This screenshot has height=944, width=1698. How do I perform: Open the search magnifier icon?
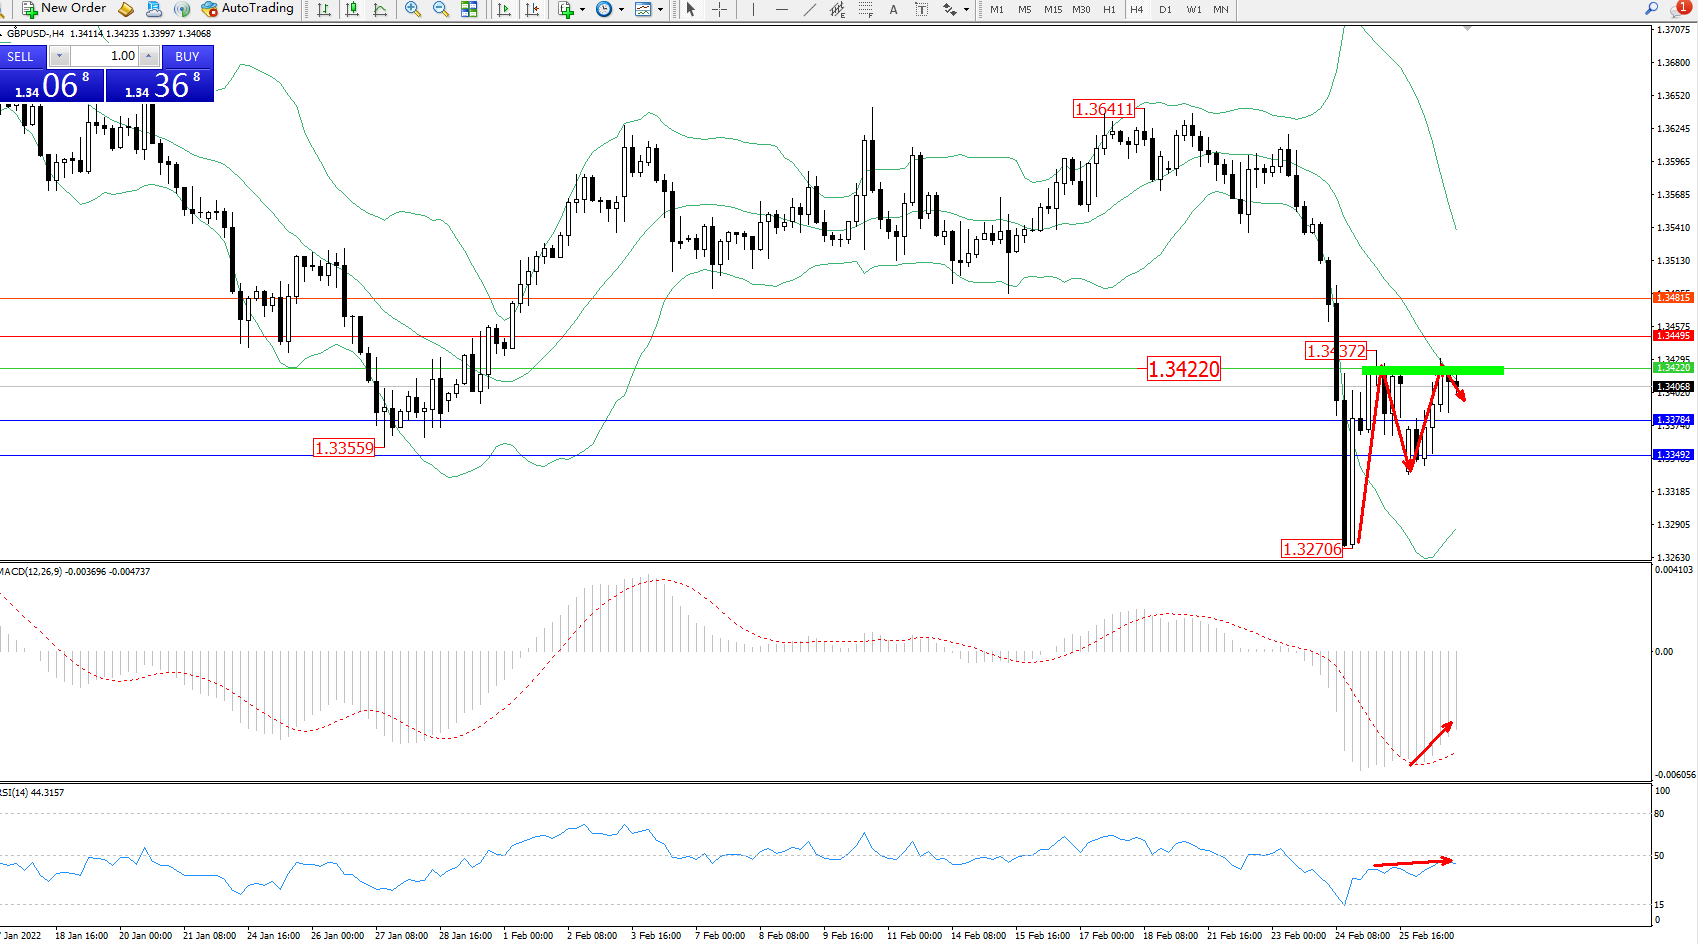[1651, 9]
